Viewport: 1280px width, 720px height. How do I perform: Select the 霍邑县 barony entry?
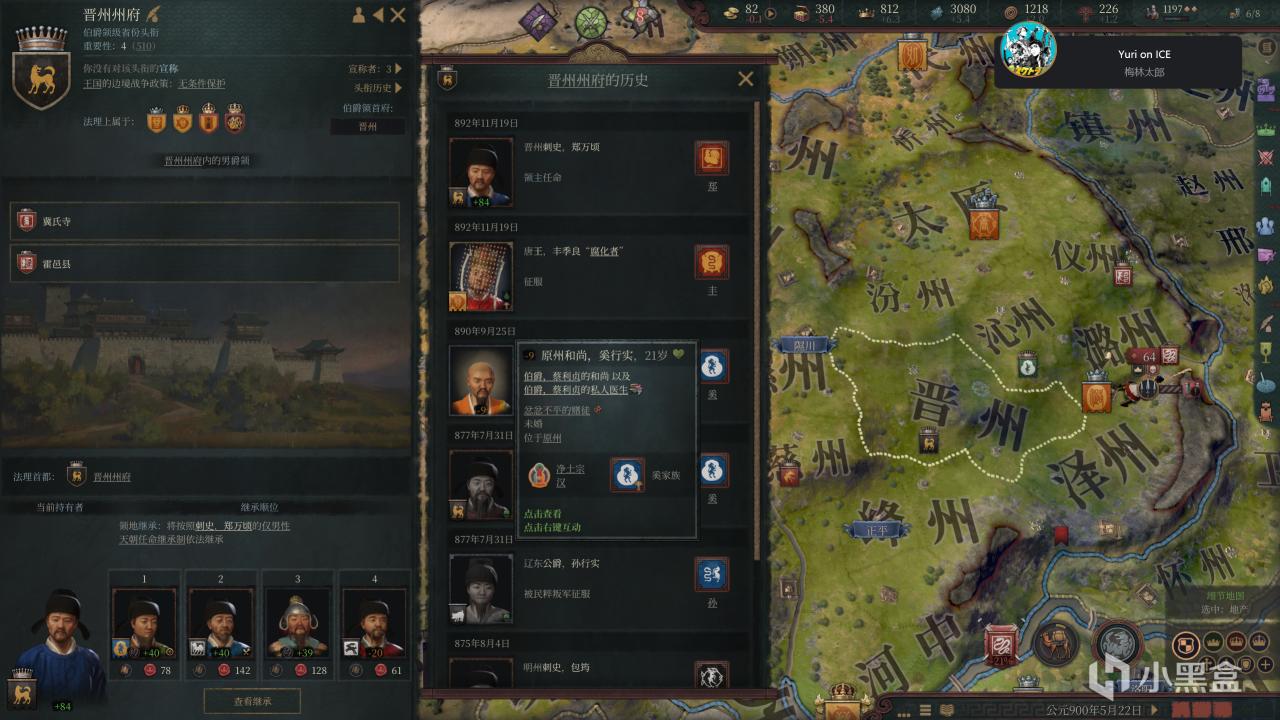click(205, 264)
